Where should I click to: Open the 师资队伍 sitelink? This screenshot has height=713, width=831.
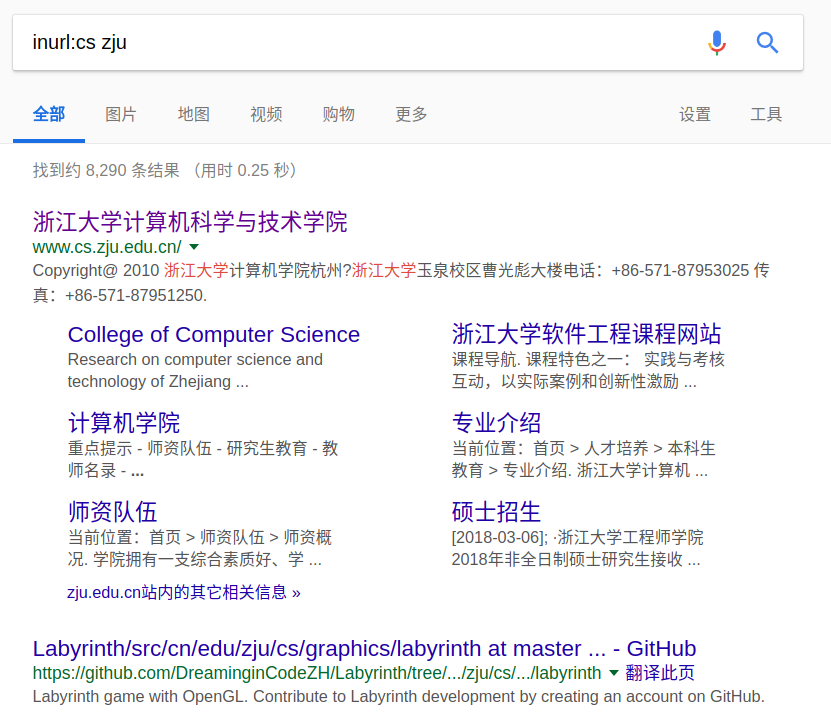113,512
